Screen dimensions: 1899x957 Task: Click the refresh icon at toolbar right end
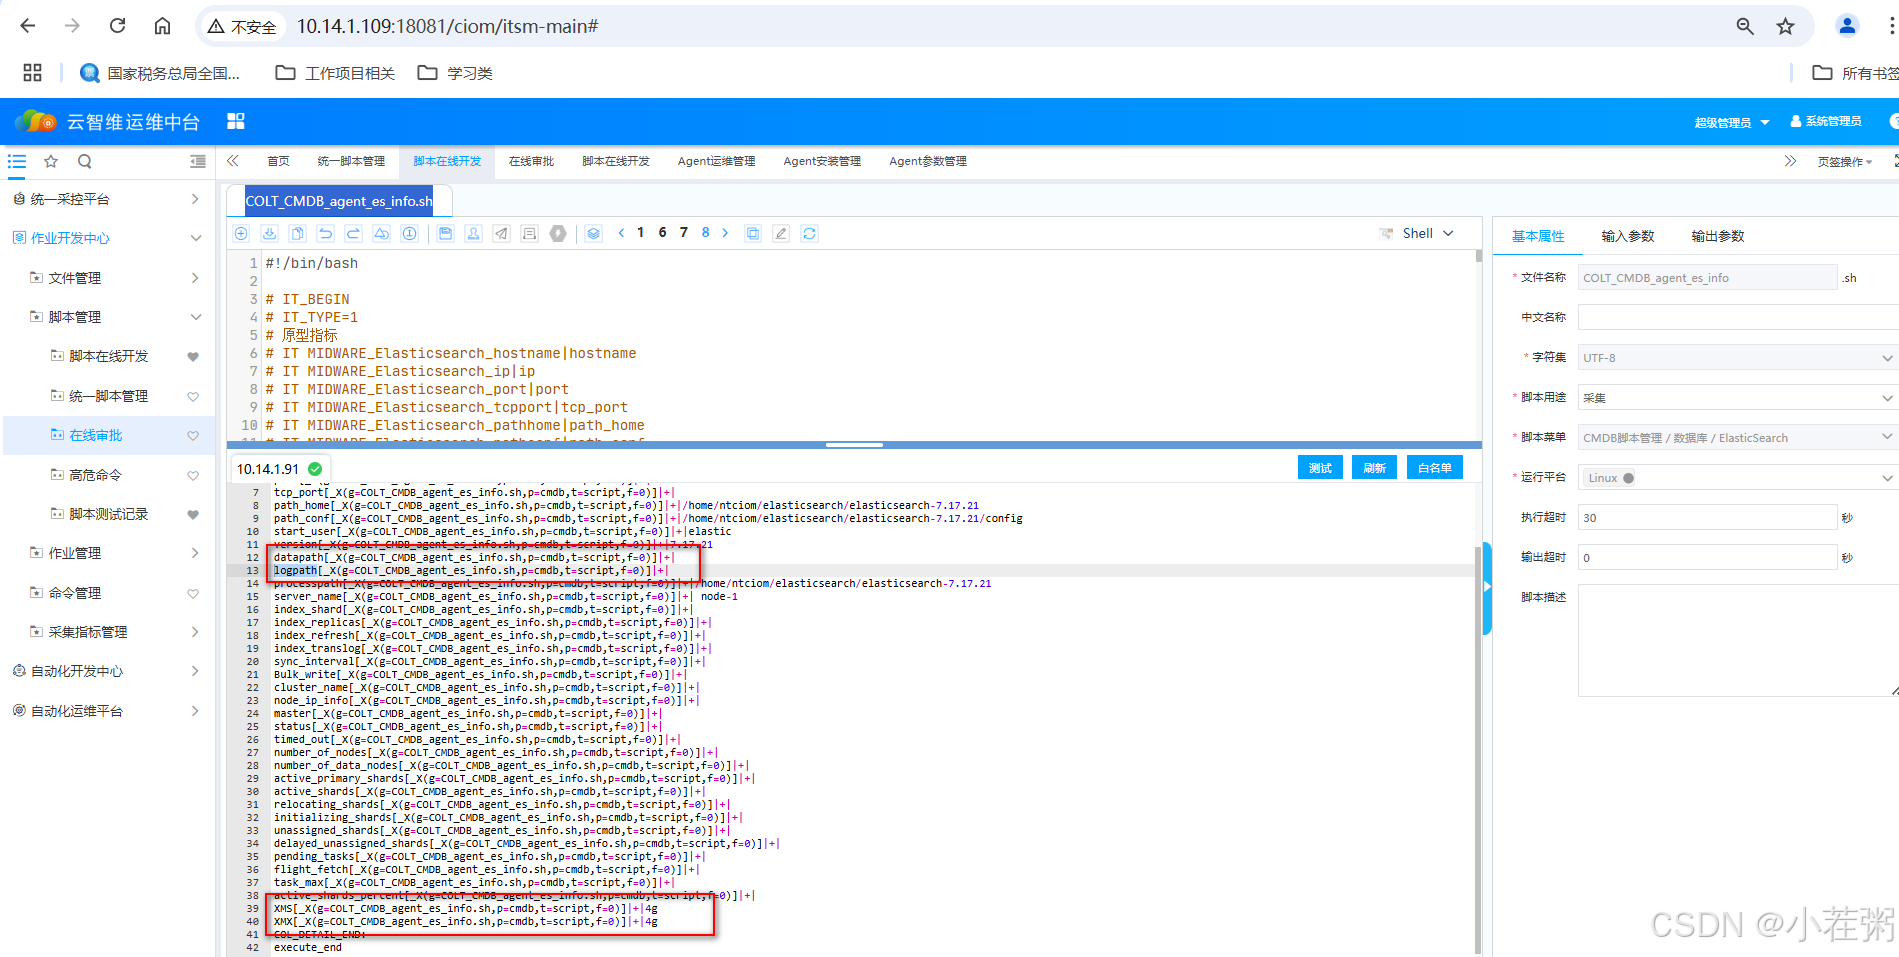810,233
